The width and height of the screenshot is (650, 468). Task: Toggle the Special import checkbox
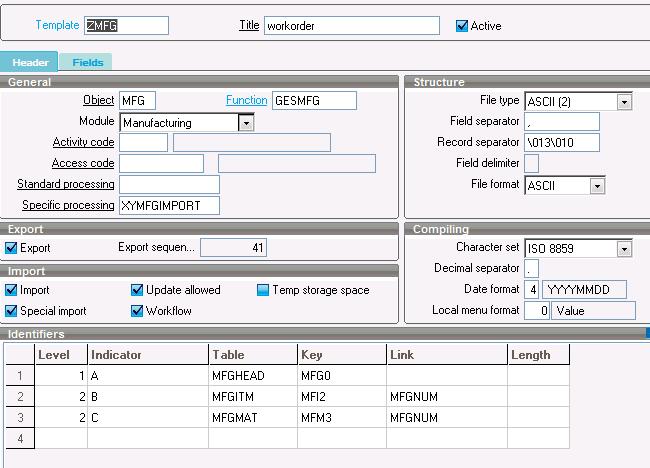(12, 311)
